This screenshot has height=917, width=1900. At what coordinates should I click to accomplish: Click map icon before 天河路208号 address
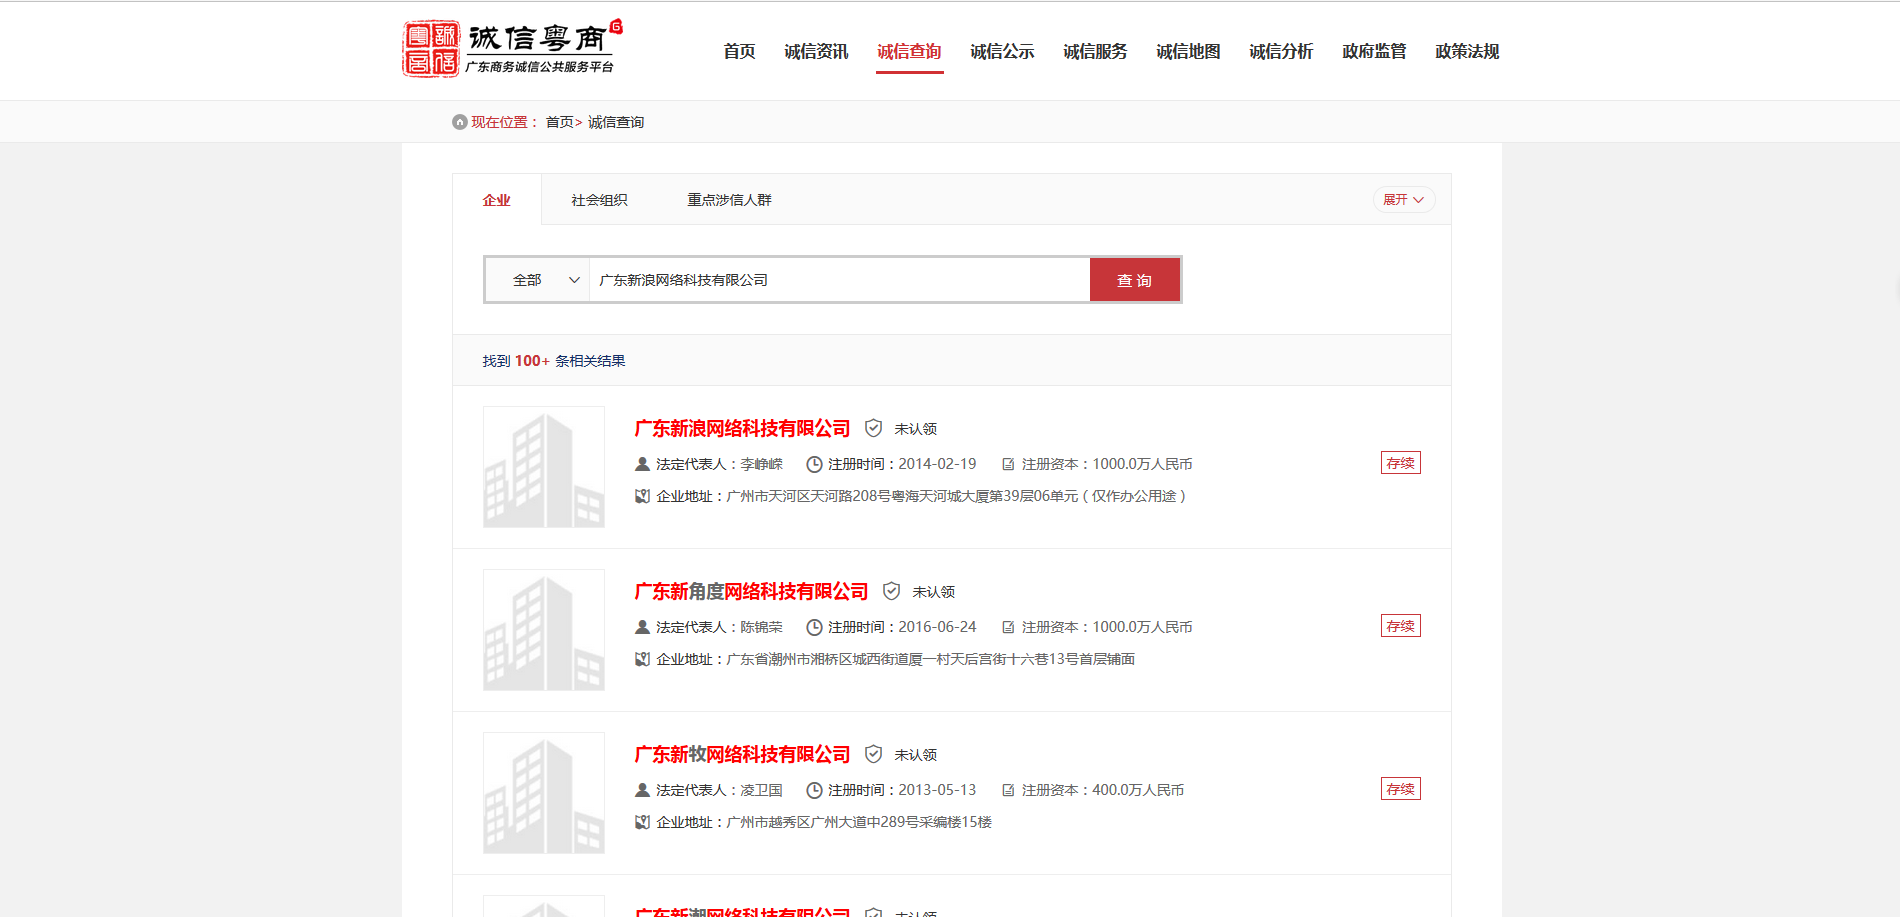point(643,496)
